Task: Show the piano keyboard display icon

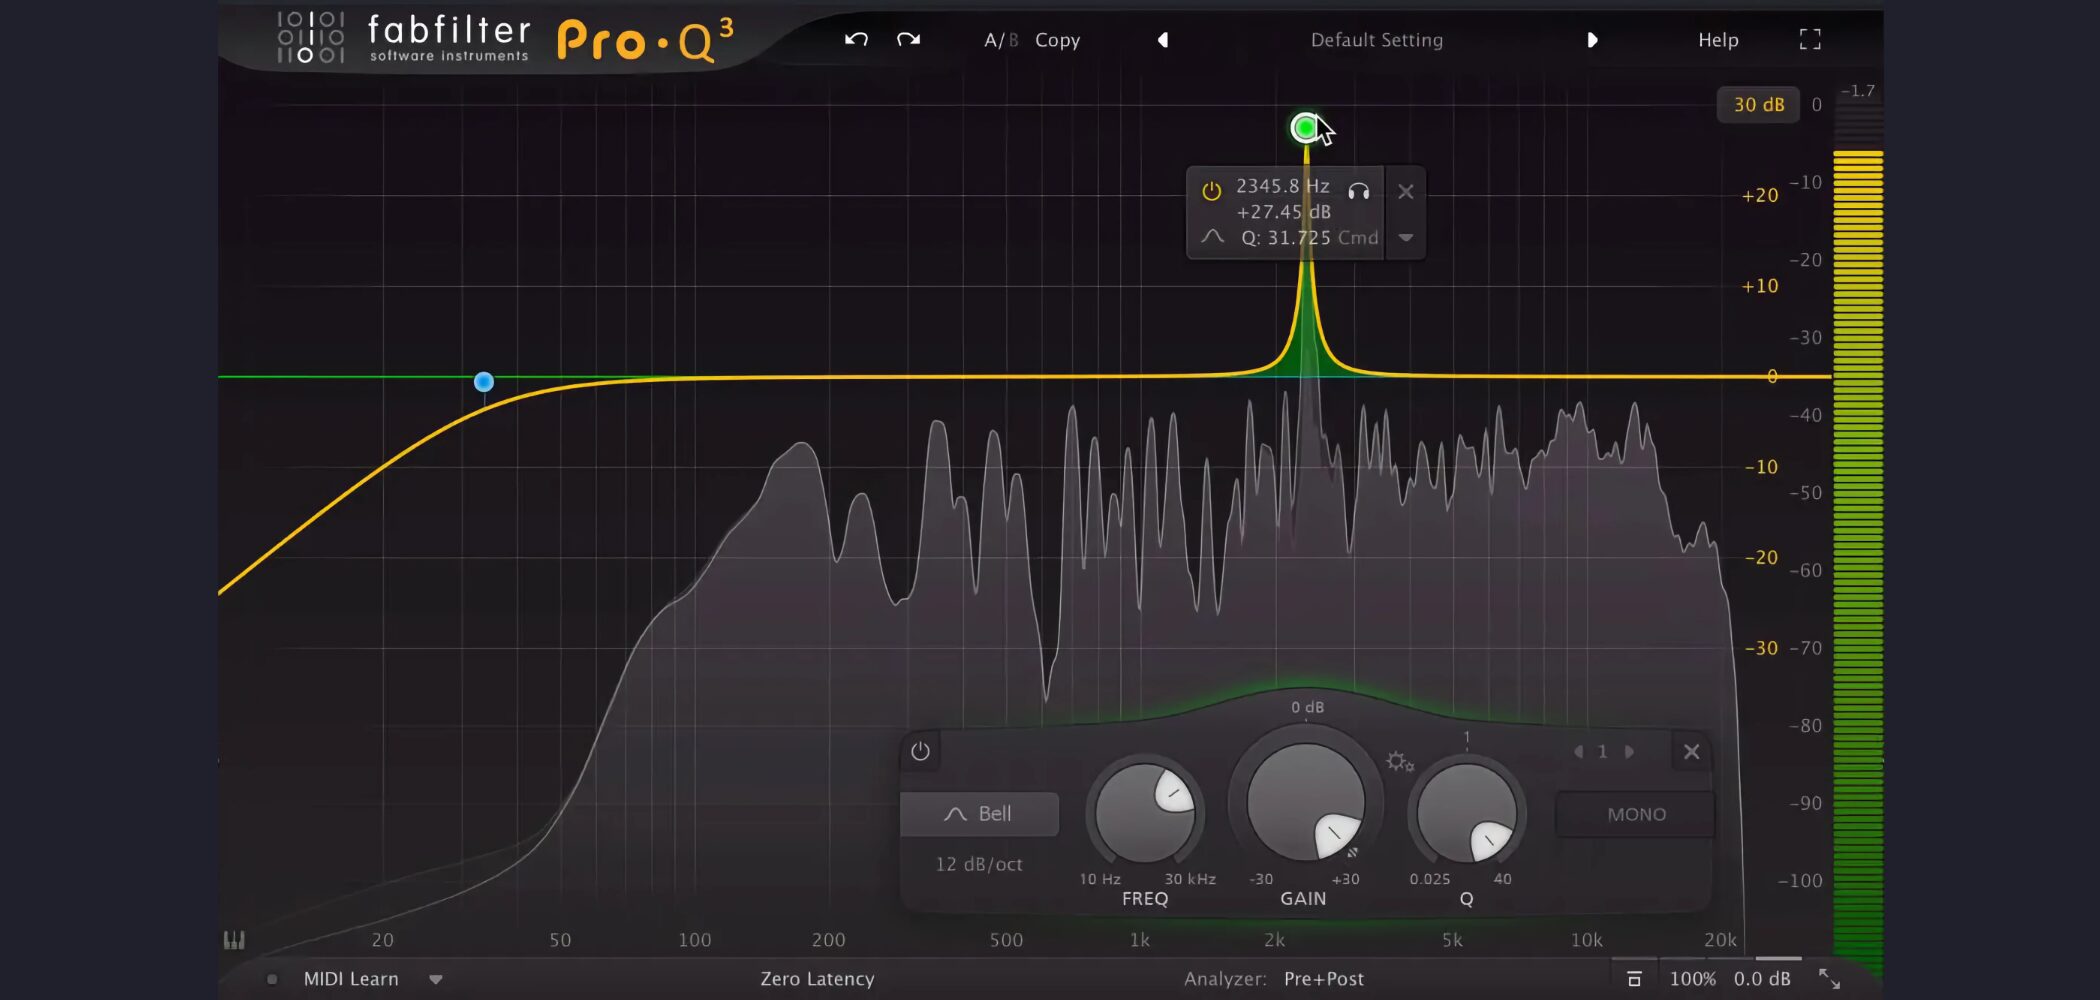Action: [x=234, y=939]
